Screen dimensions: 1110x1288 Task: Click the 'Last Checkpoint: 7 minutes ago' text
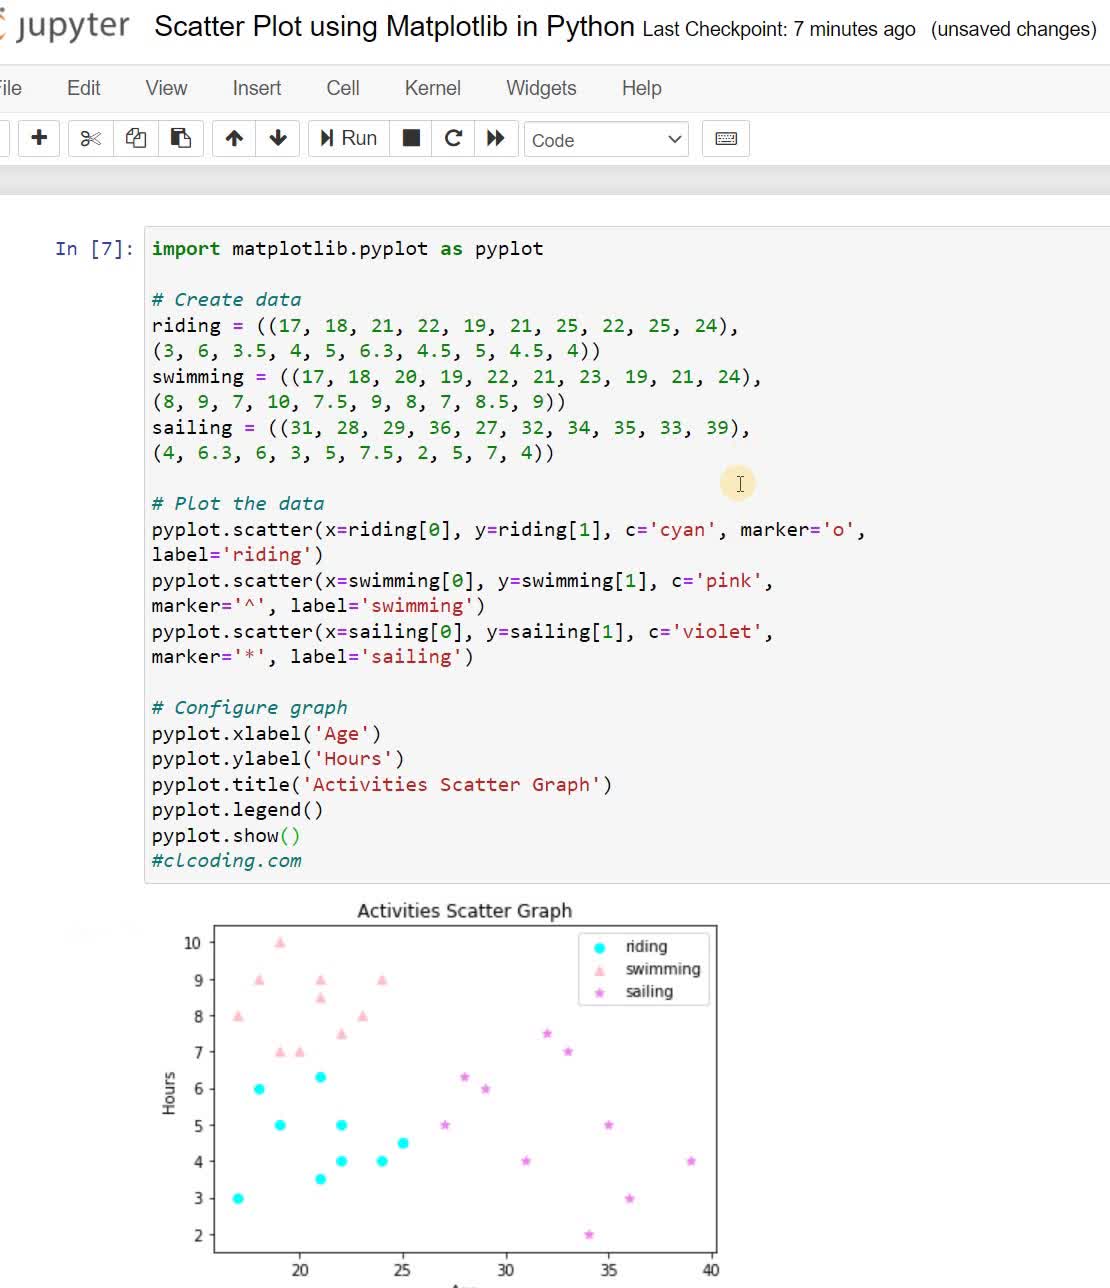(x=779, y=30)
